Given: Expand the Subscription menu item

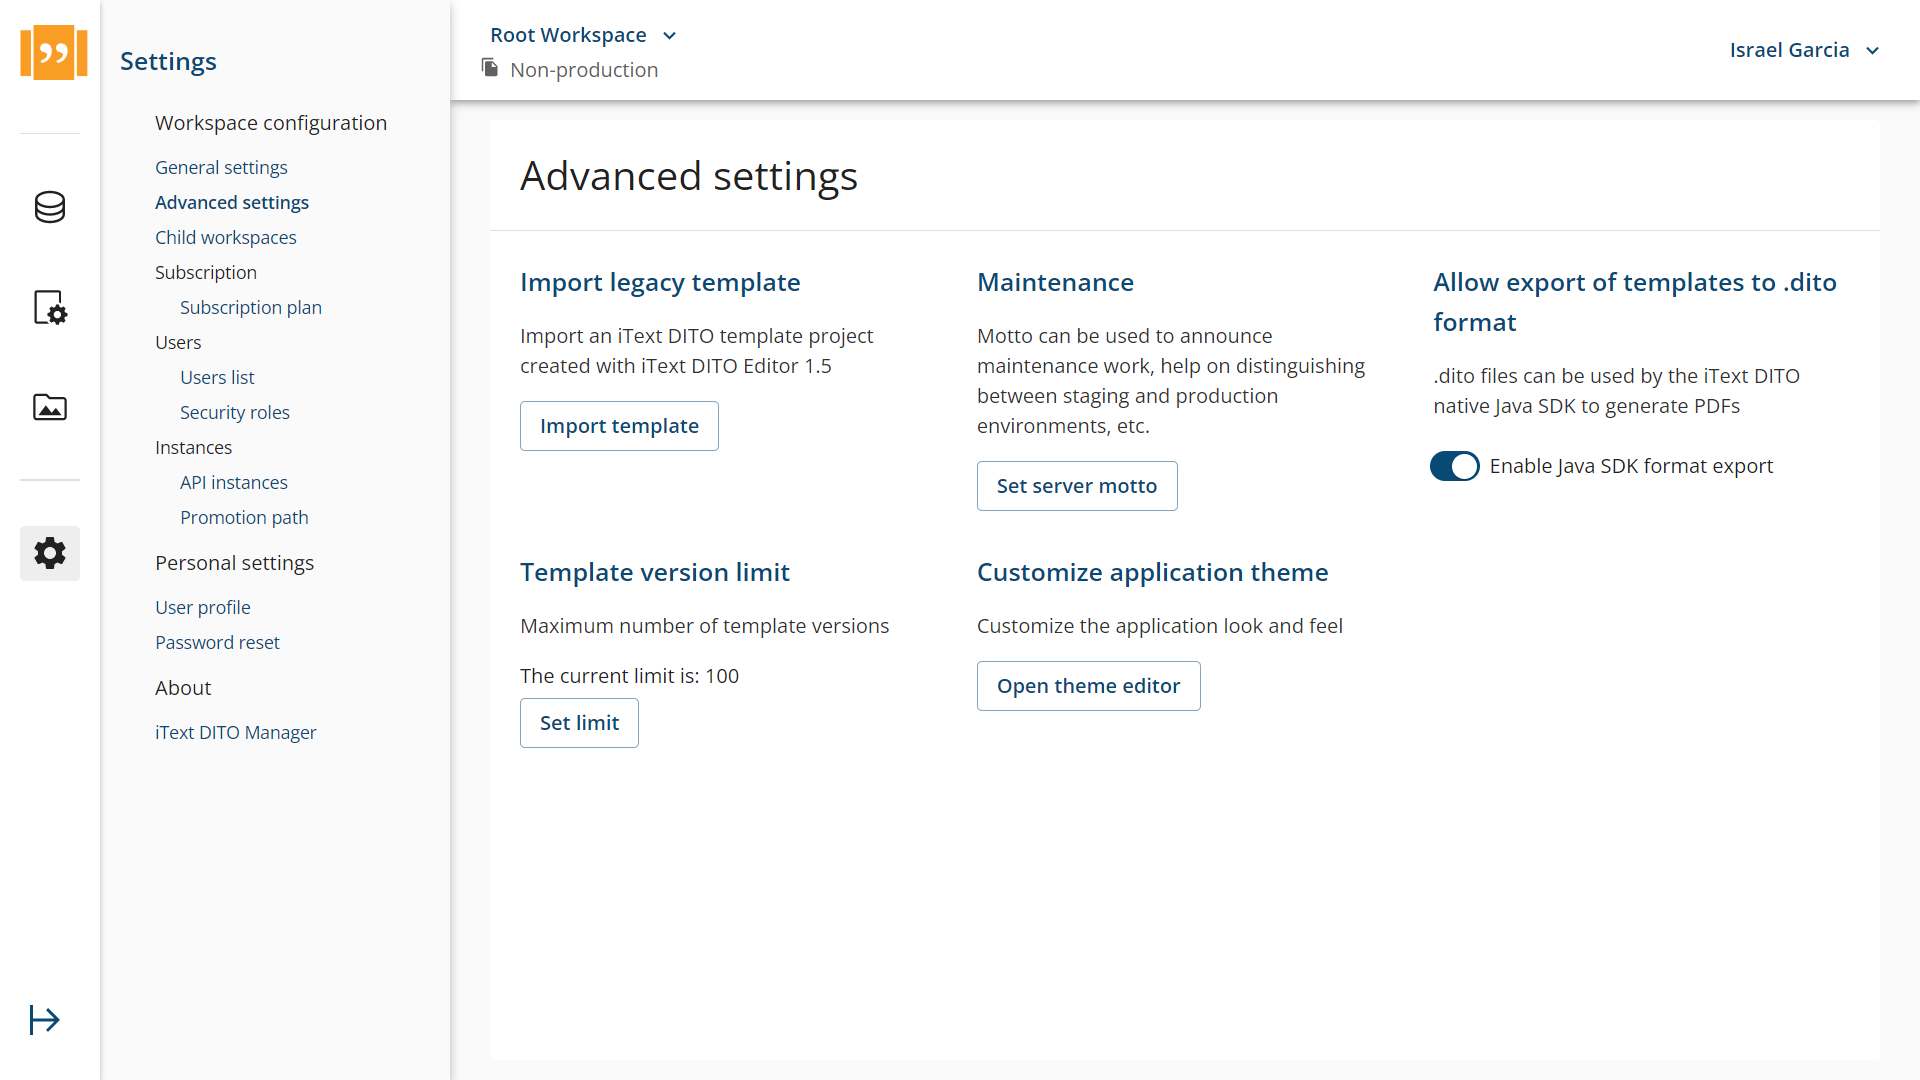Looking at the screenshot, I should point(206,272).
